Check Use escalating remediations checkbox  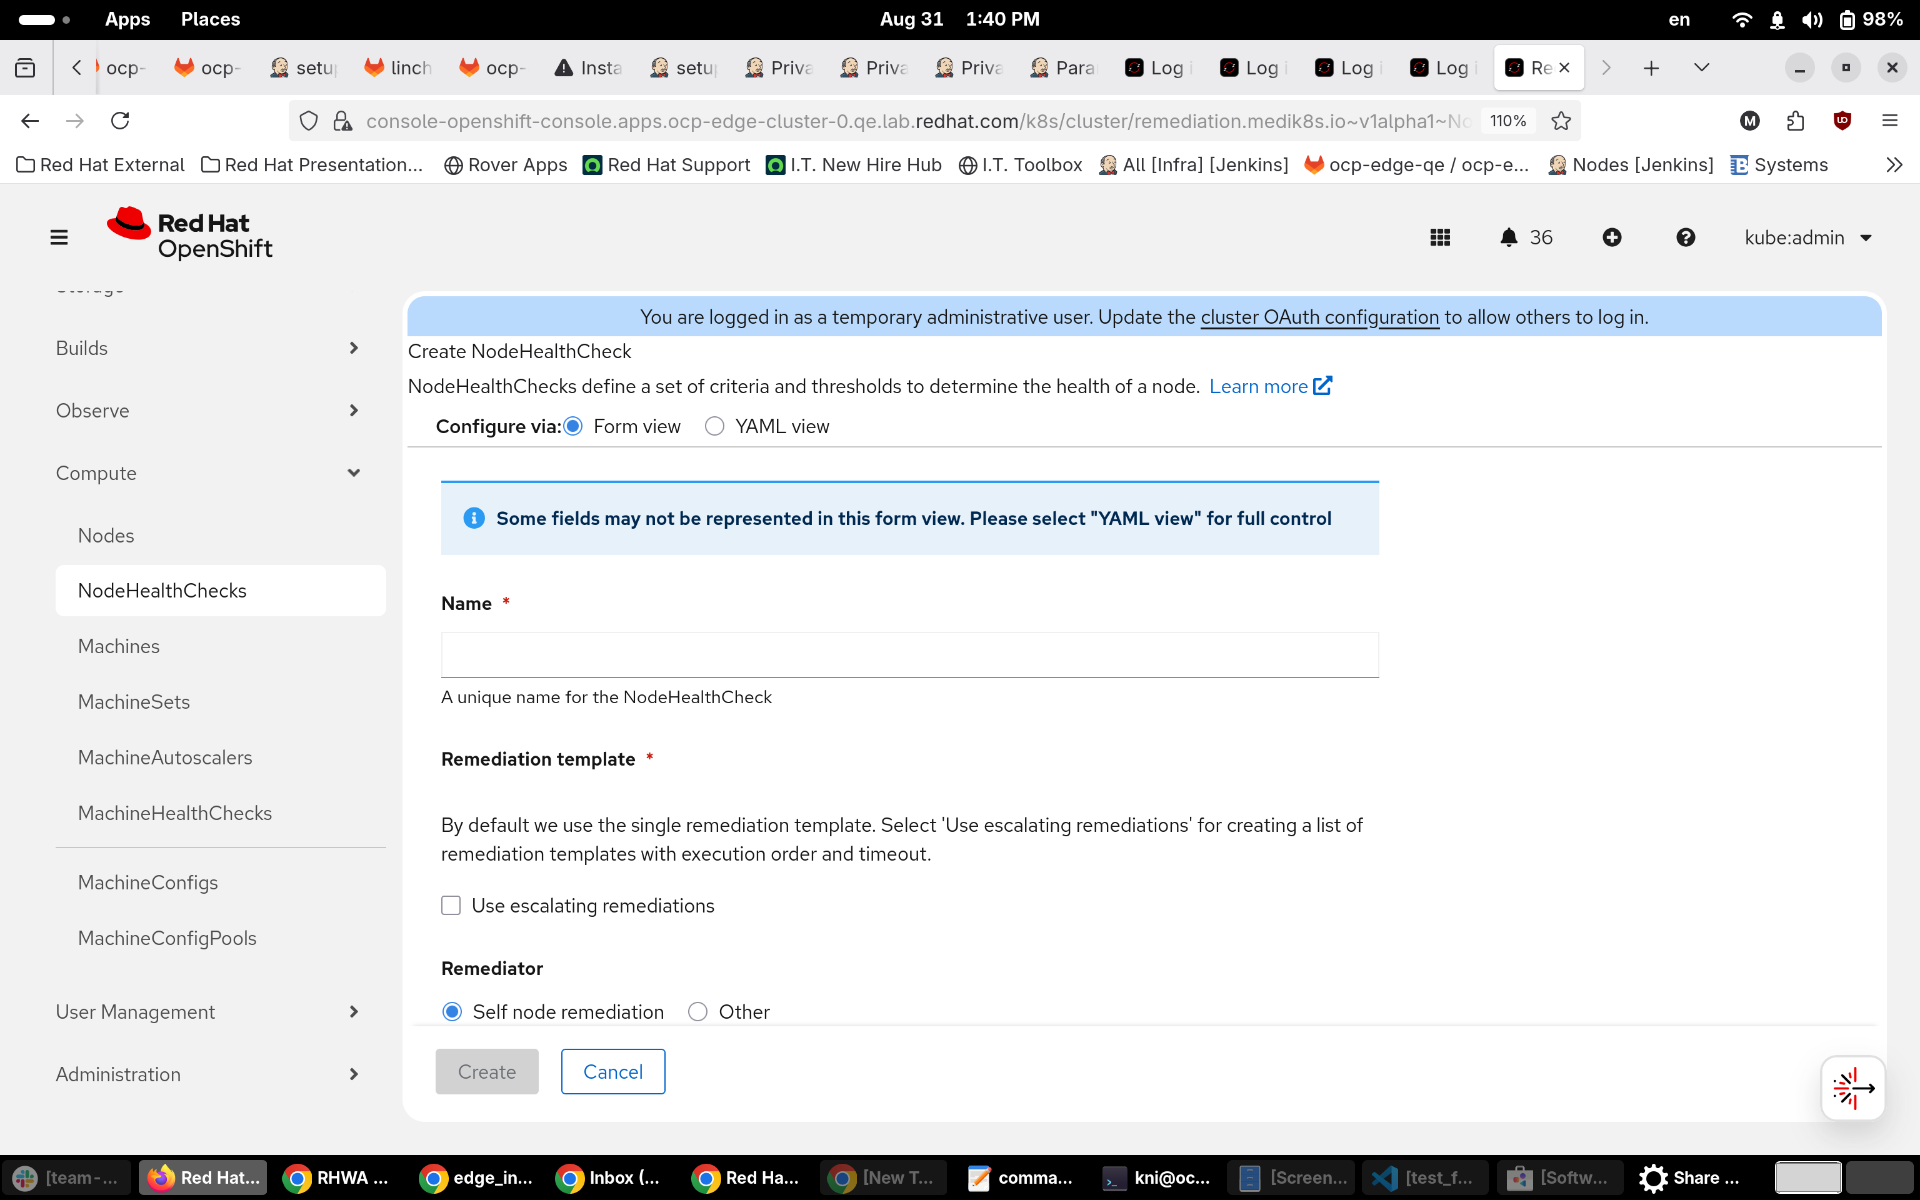(x=451, y=905)
